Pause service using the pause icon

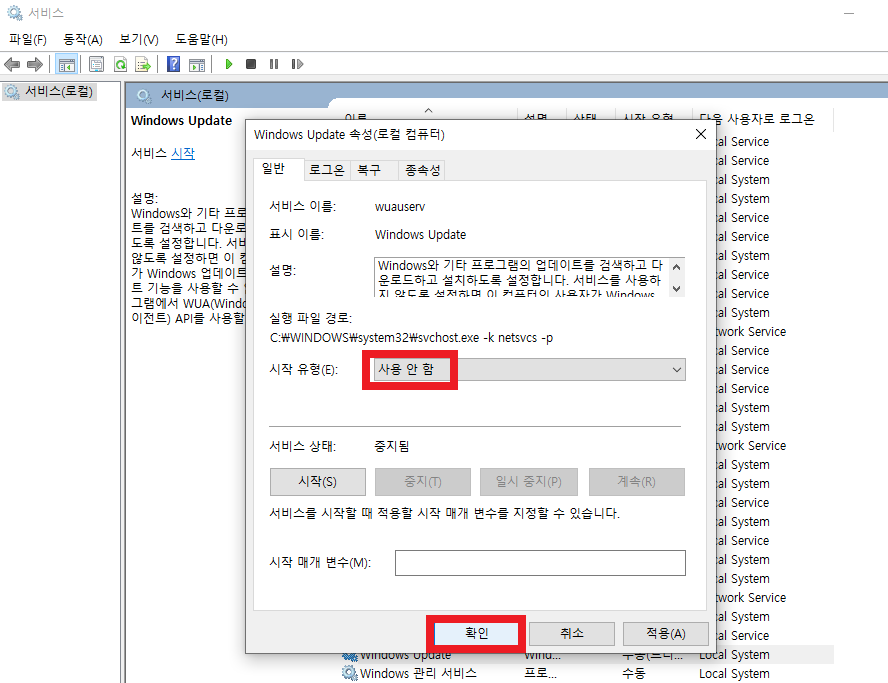point(274,64)
